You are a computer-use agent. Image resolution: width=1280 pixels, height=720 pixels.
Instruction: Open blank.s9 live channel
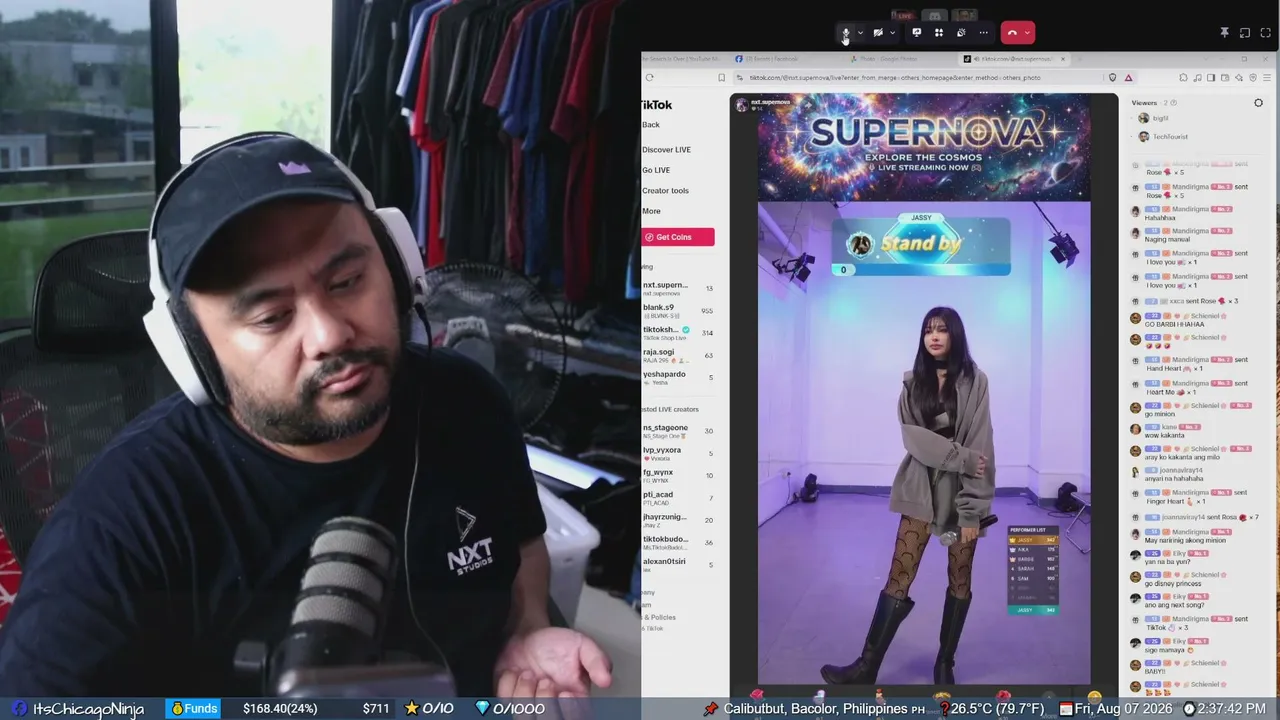tap(678, 311)
